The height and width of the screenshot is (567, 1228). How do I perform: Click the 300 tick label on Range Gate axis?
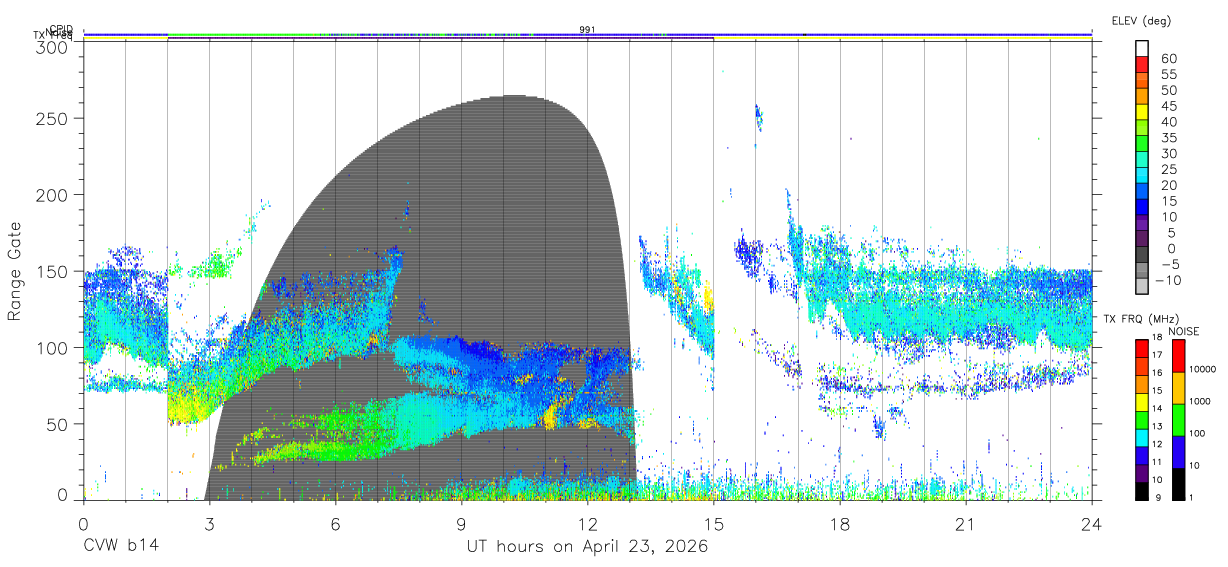point(54,47)
